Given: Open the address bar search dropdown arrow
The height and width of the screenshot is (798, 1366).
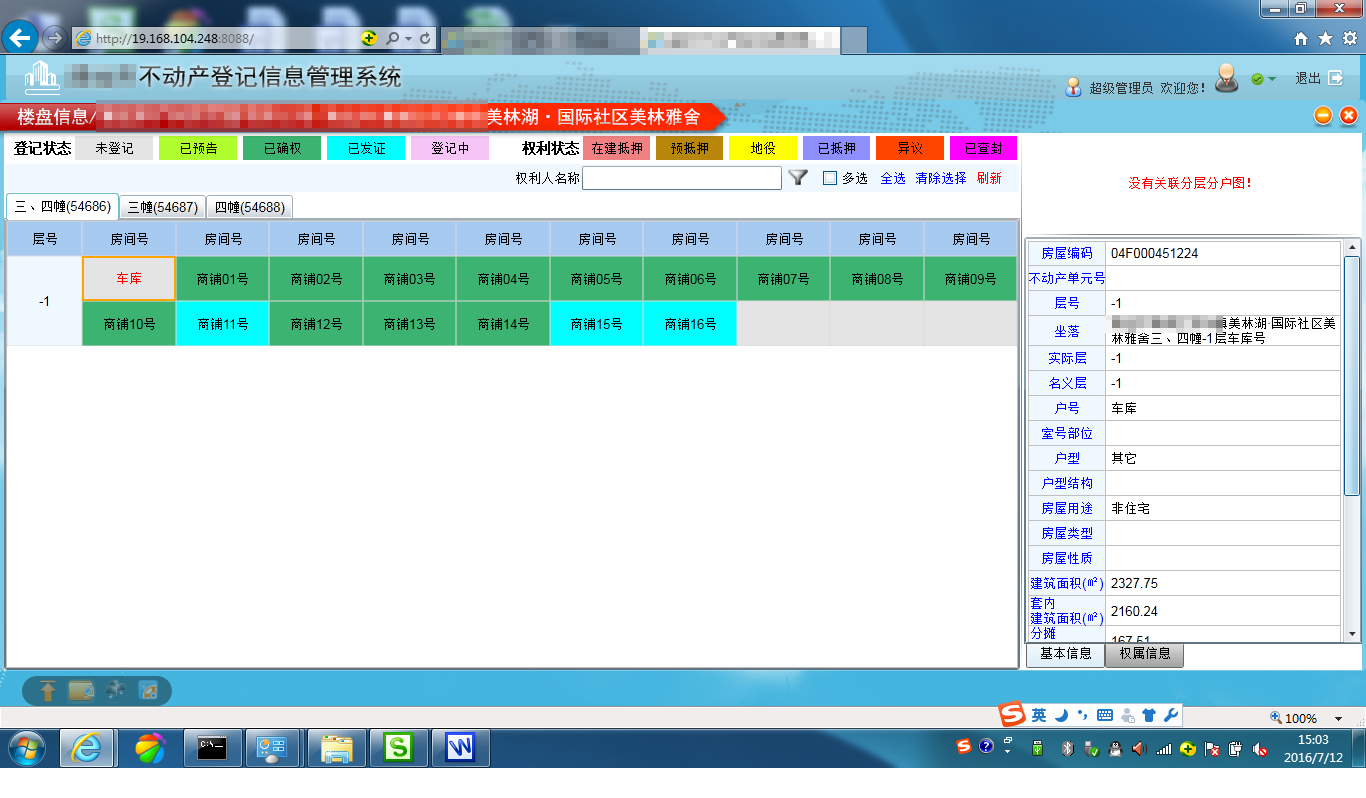Looking at the screenshot, I should (408, 38).
